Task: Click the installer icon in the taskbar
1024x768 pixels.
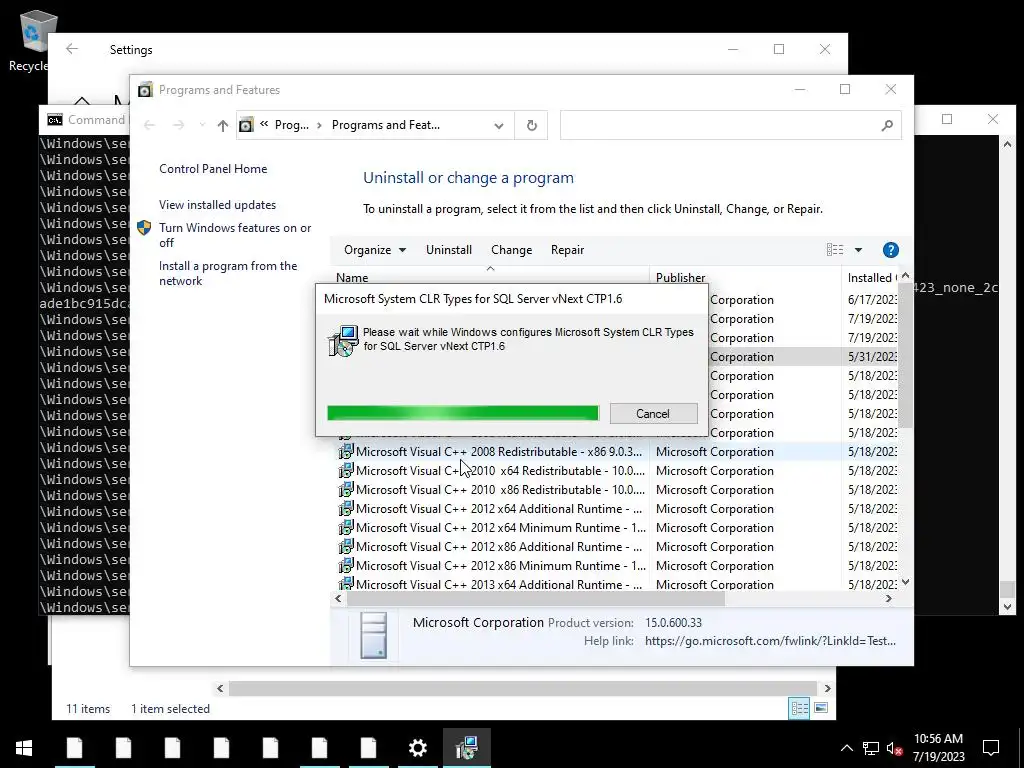Action: [466, 748]
